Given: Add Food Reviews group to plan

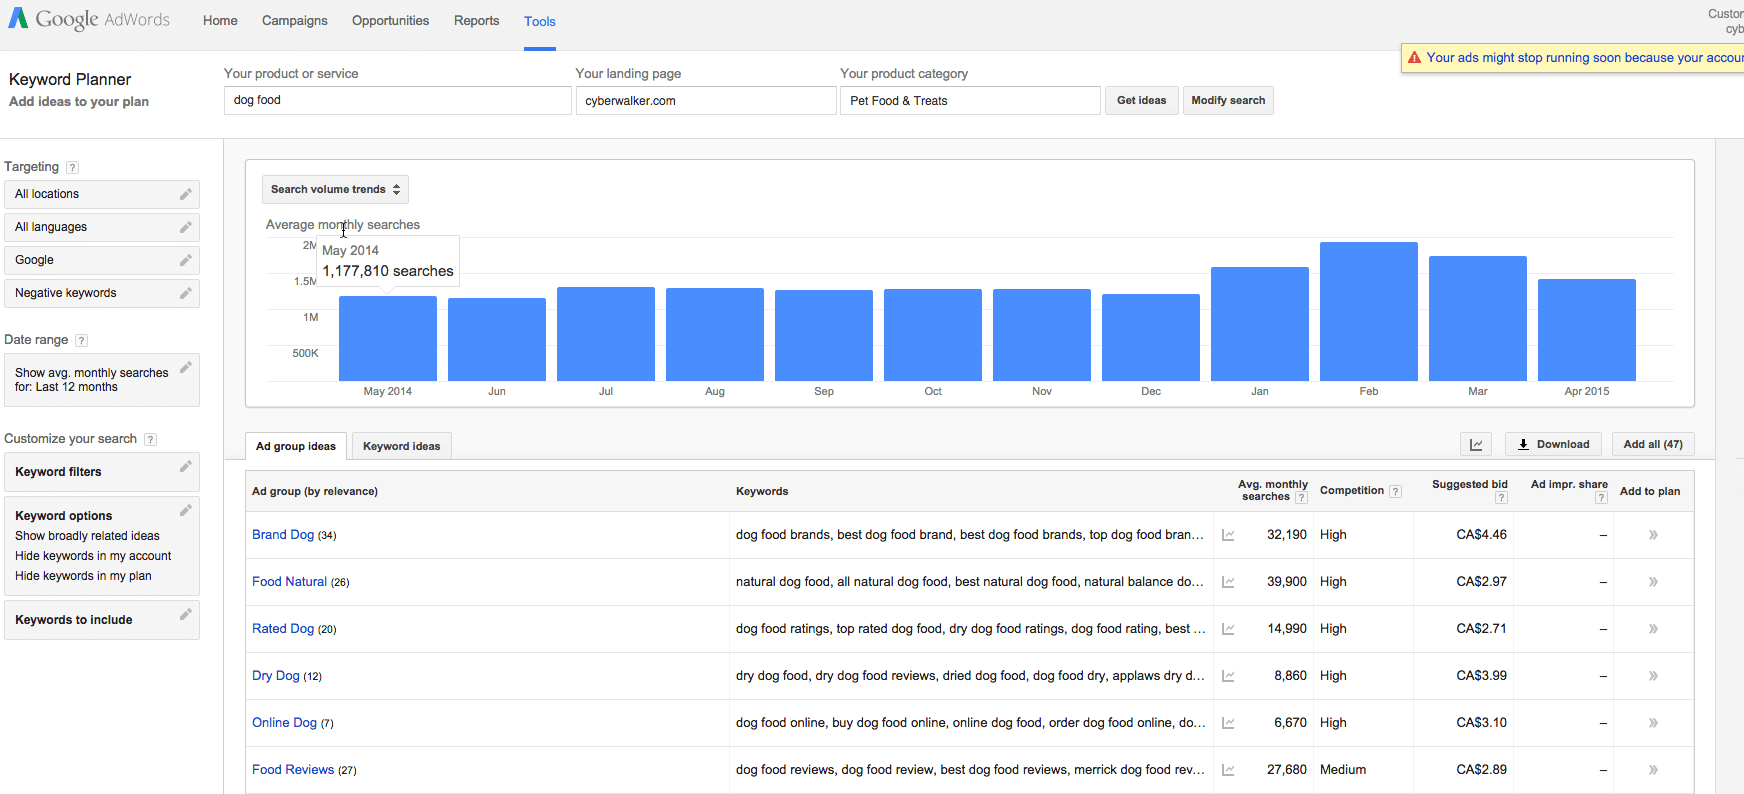Looking at the screenshot, I should pos(1653,770).
